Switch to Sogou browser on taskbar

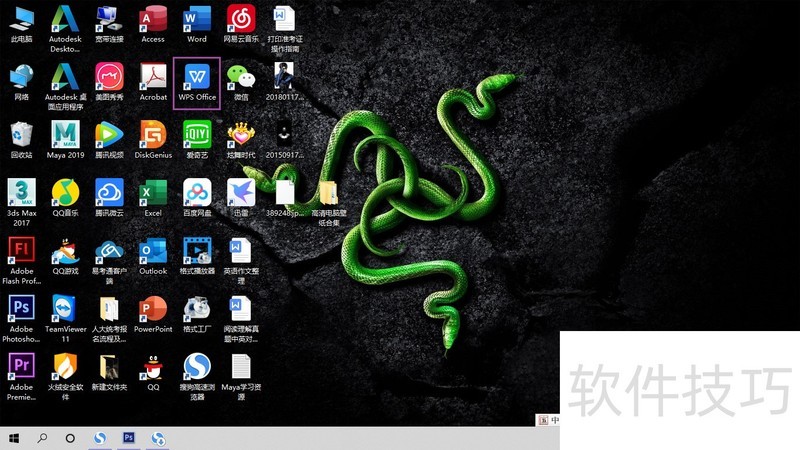click(x=100, y=438)
